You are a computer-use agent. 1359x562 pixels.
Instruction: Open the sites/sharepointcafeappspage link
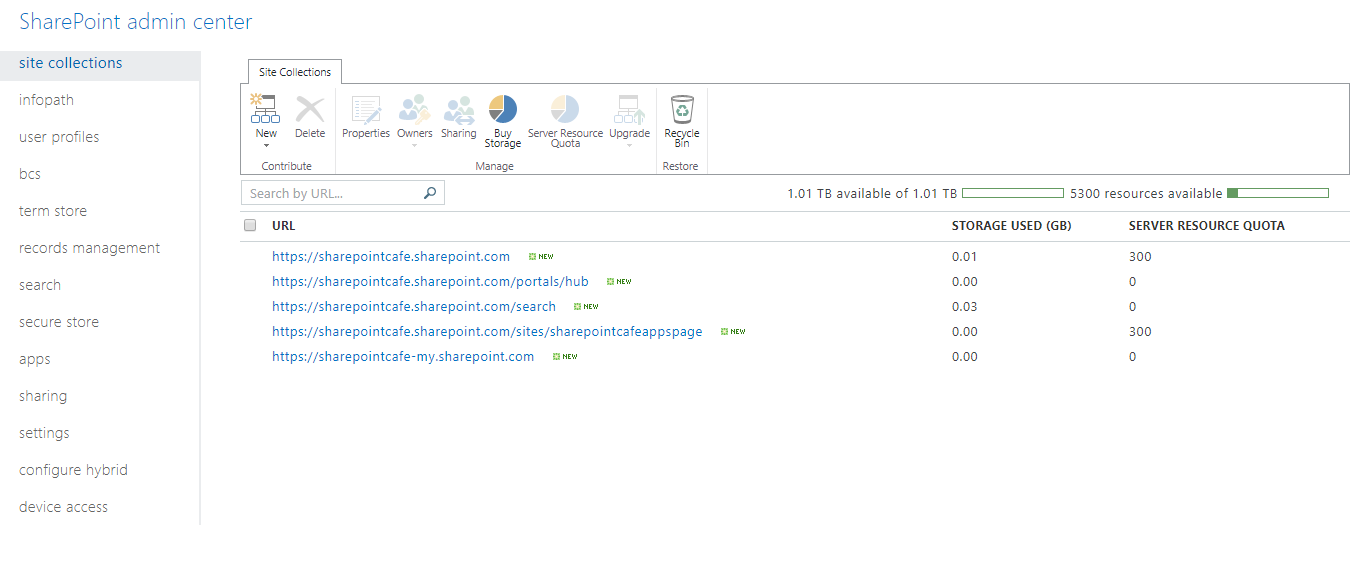[x=487, y=332]
